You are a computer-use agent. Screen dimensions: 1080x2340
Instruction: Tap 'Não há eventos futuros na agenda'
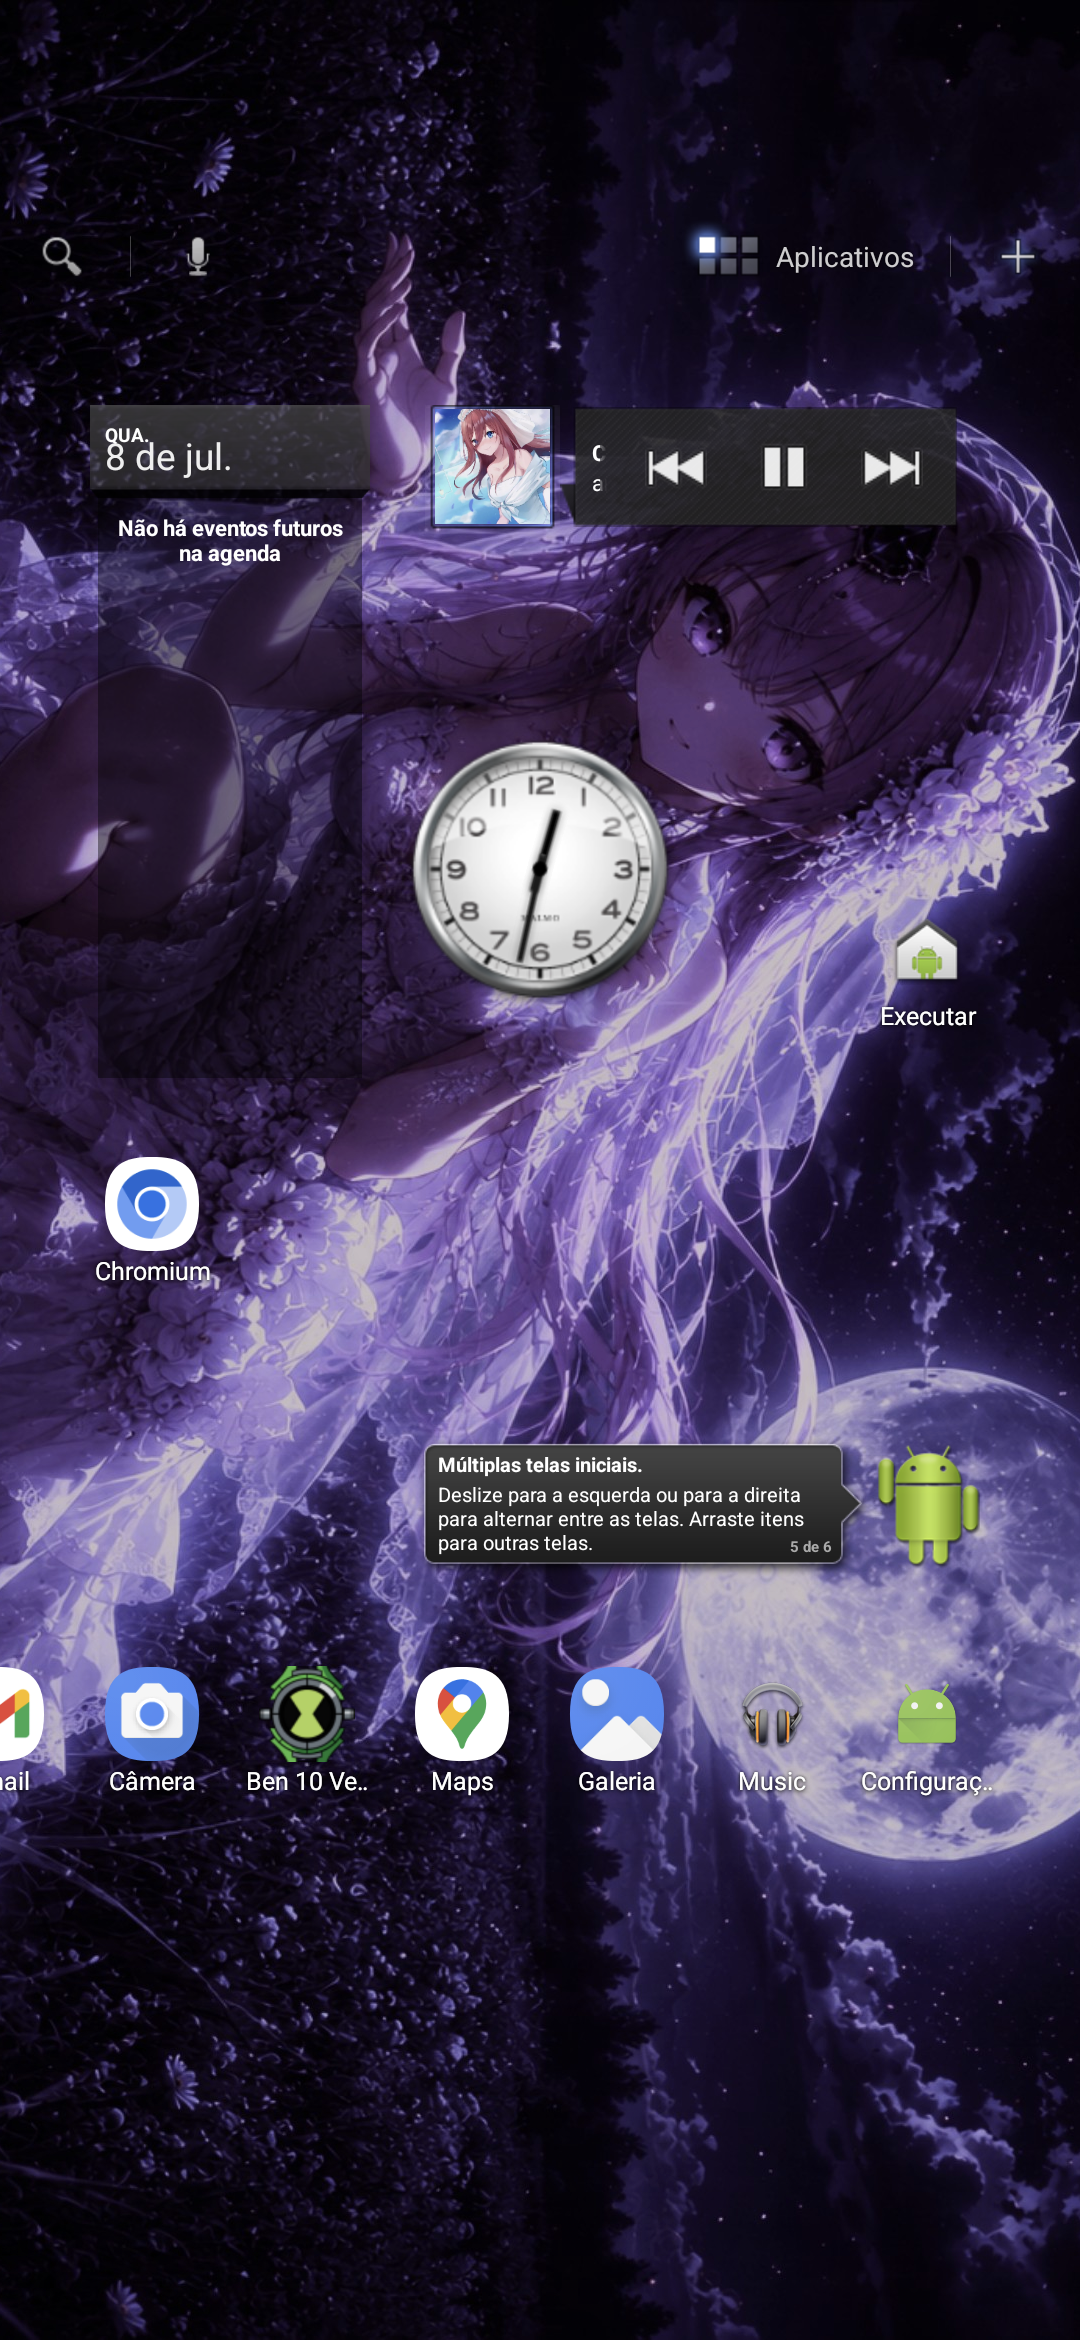click(x=230, y=540)
